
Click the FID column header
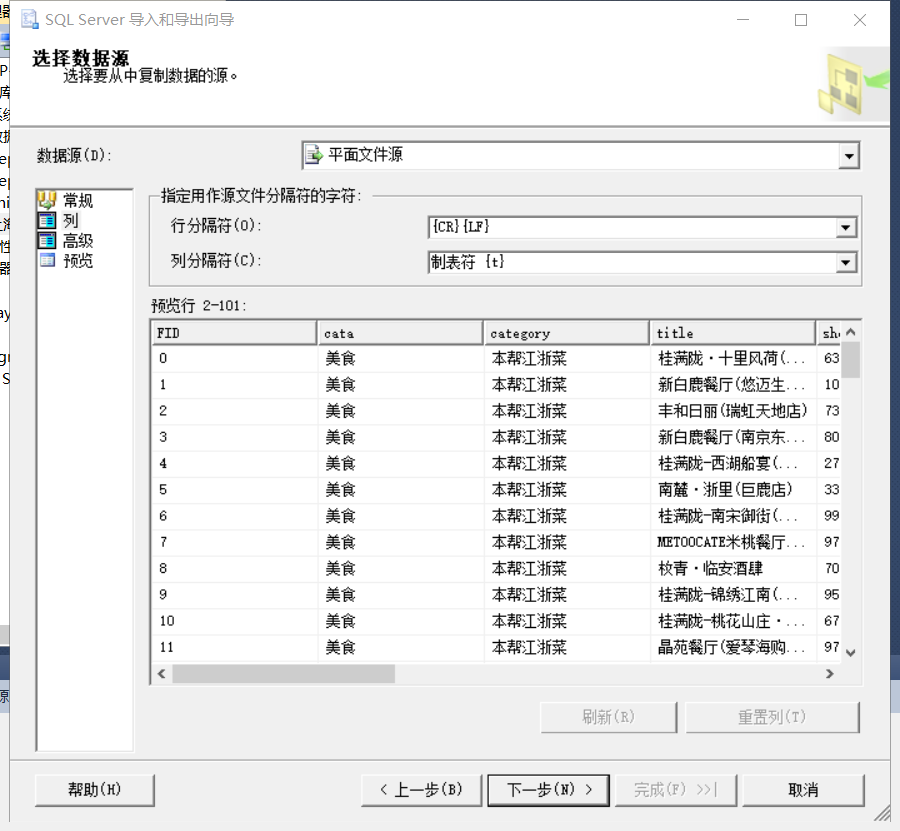[x=234, y=333]
